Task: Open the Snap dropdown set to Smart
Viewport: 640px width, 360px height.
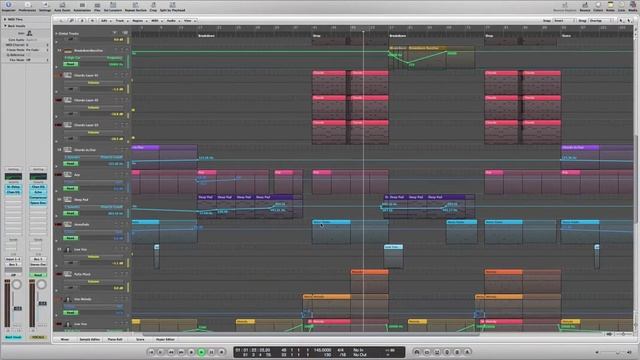Action: pyautogui.click(x=563, y=20)
